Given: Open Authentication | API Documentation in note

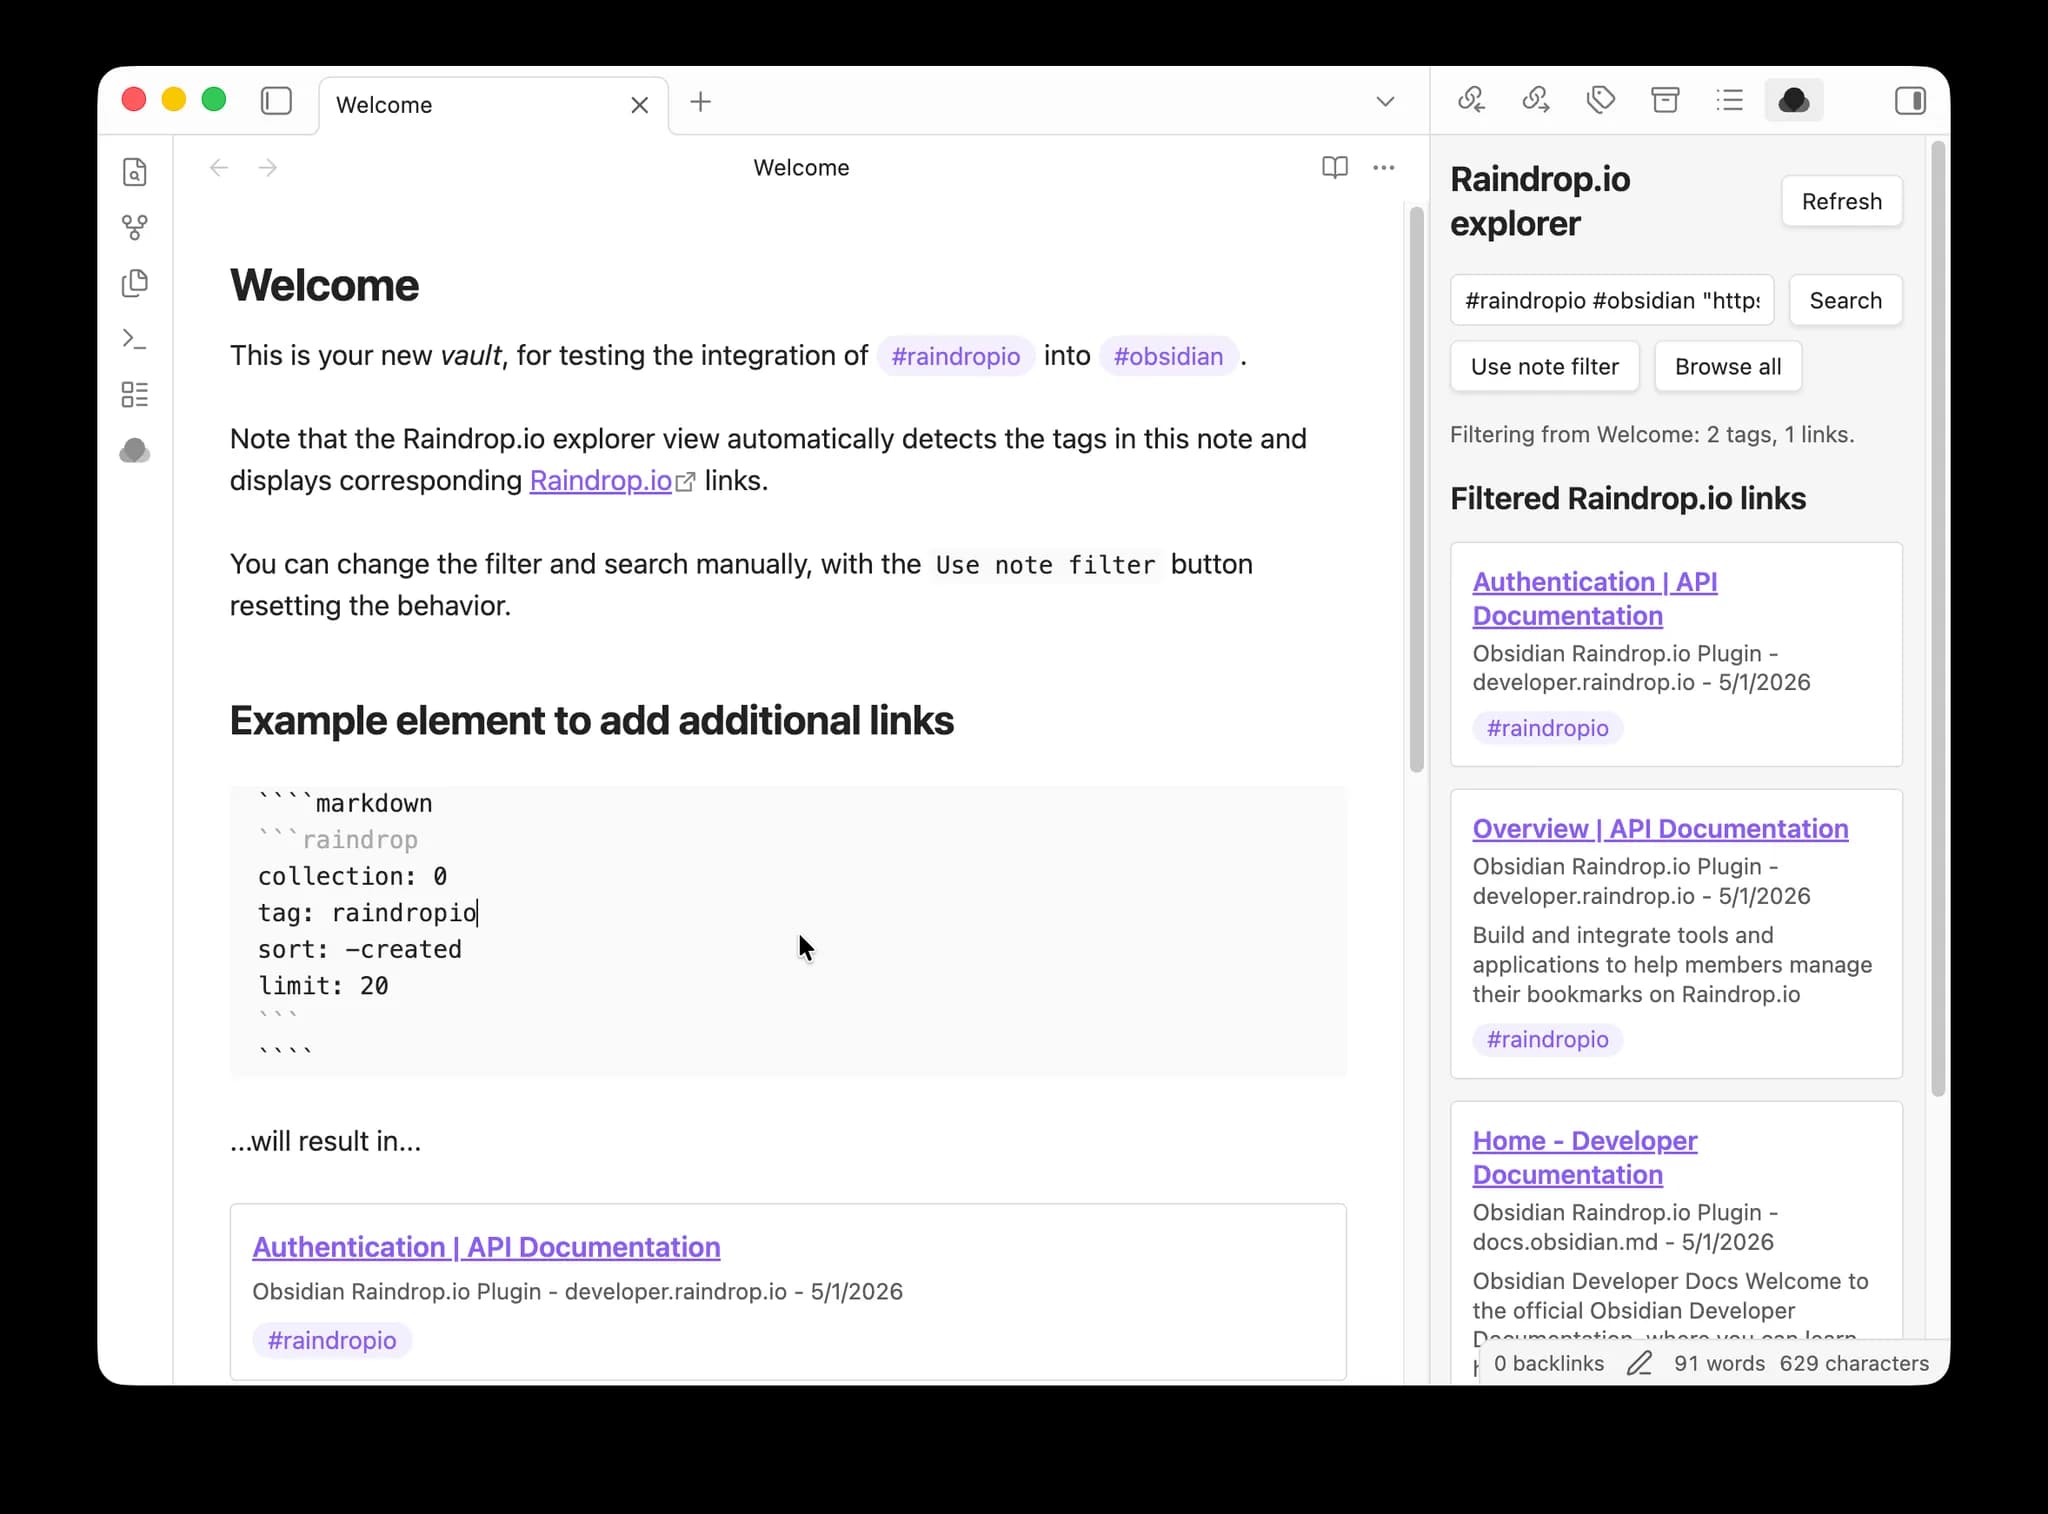Looking at the screenshot, I should tap(486, 1247).
